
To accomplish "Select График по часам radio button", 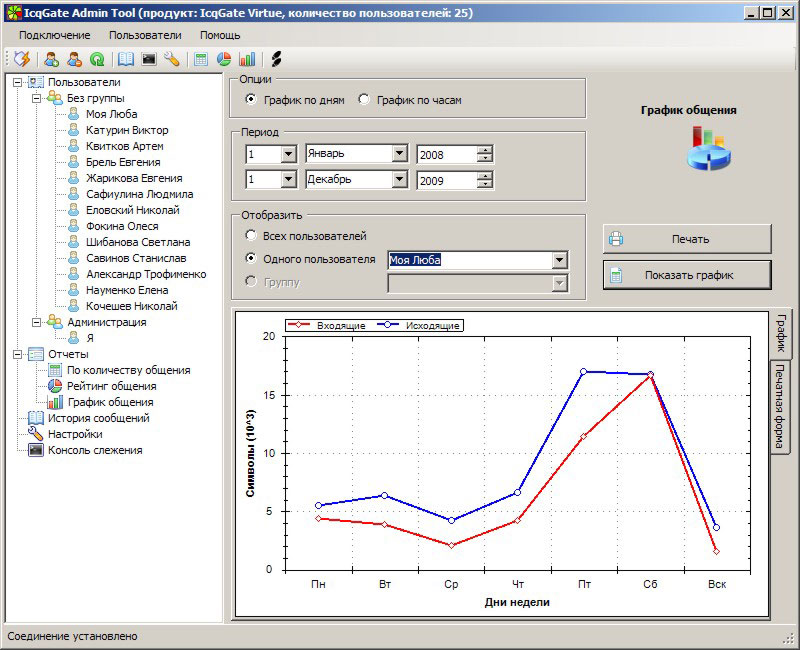I will tap(364, 99).
